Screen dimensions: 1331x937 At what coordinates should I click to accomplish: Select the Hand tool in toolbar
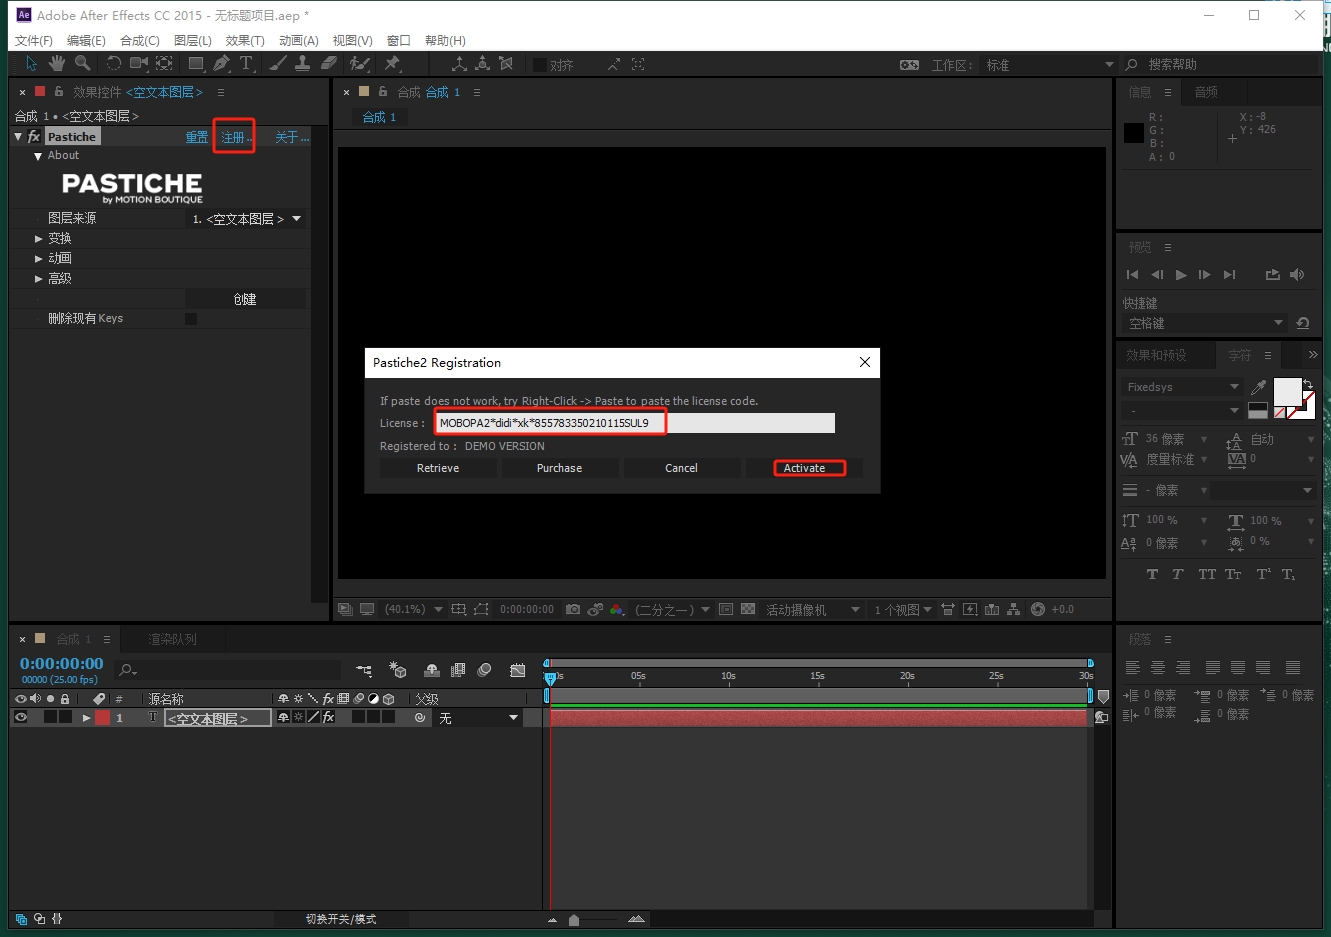click(x=57, y=64)
